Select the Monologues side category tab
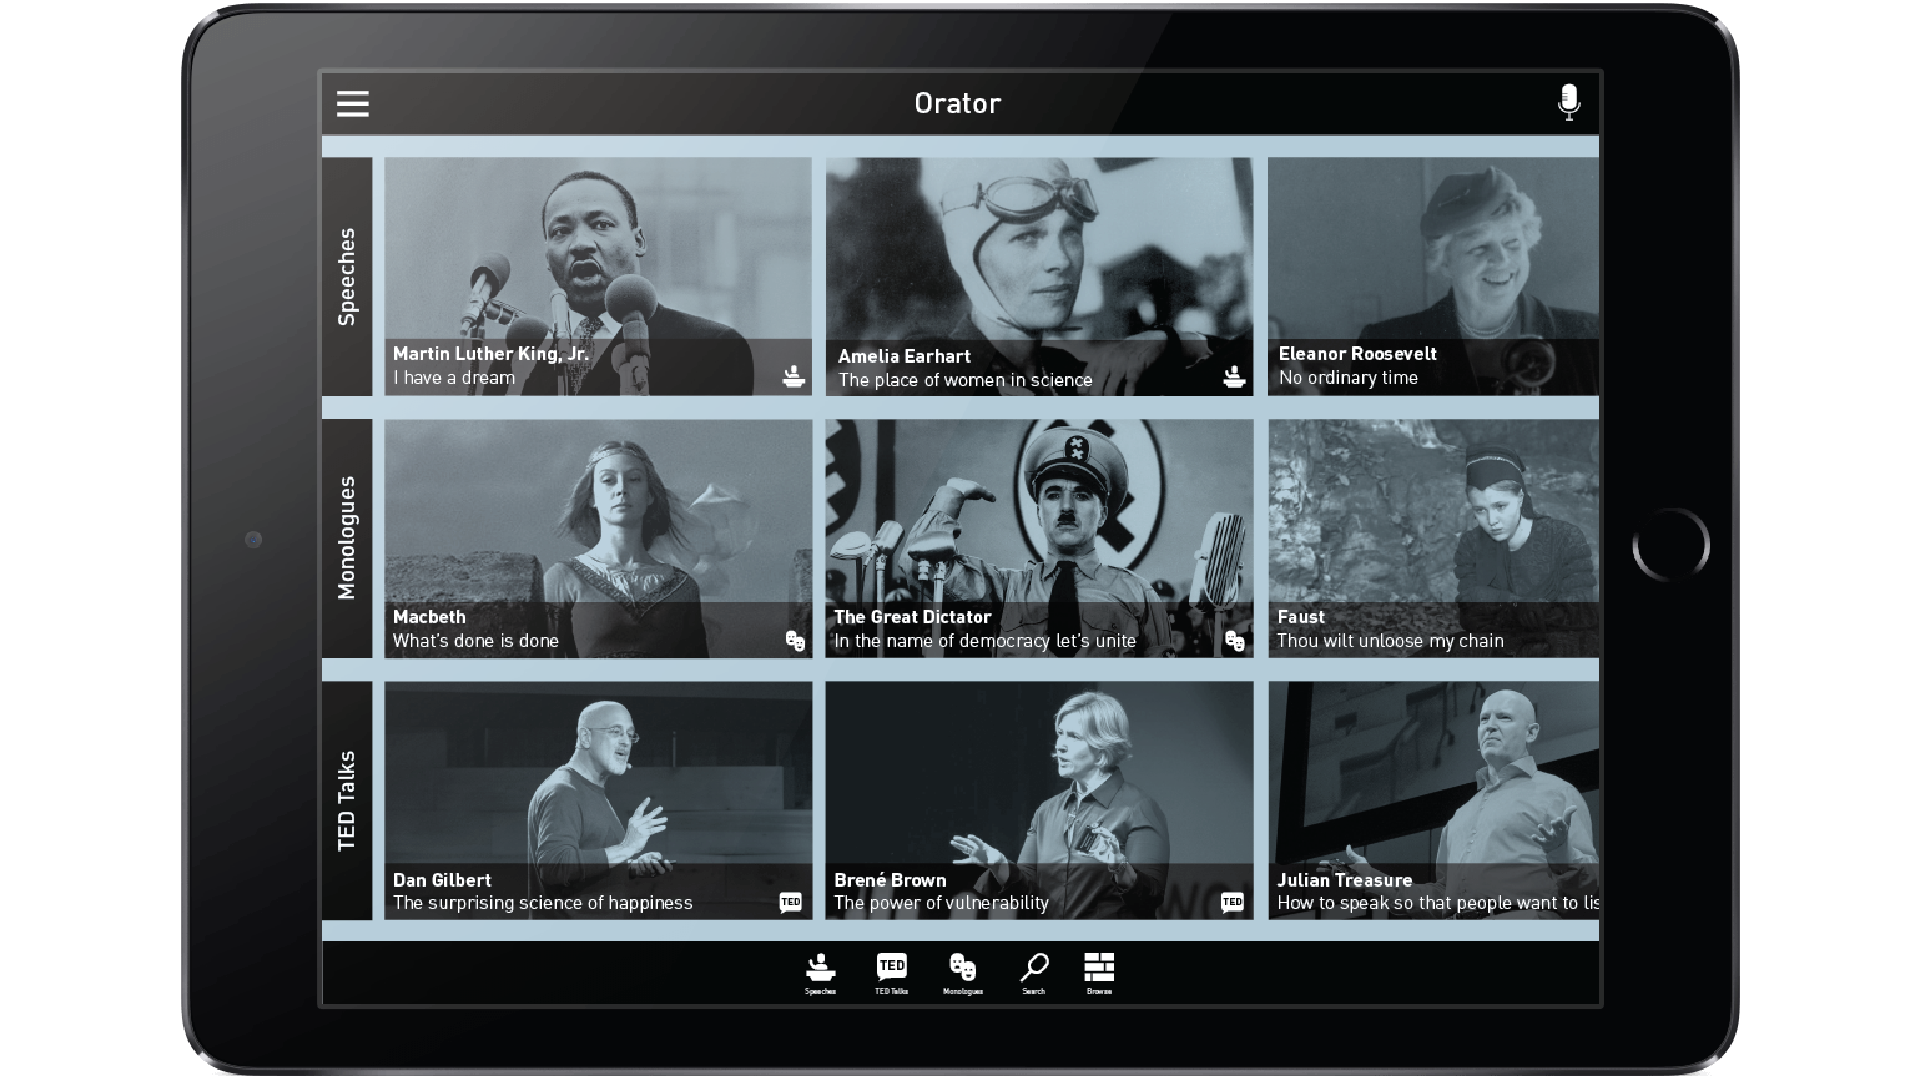The image size is (1920, 1080). (347, 538)
